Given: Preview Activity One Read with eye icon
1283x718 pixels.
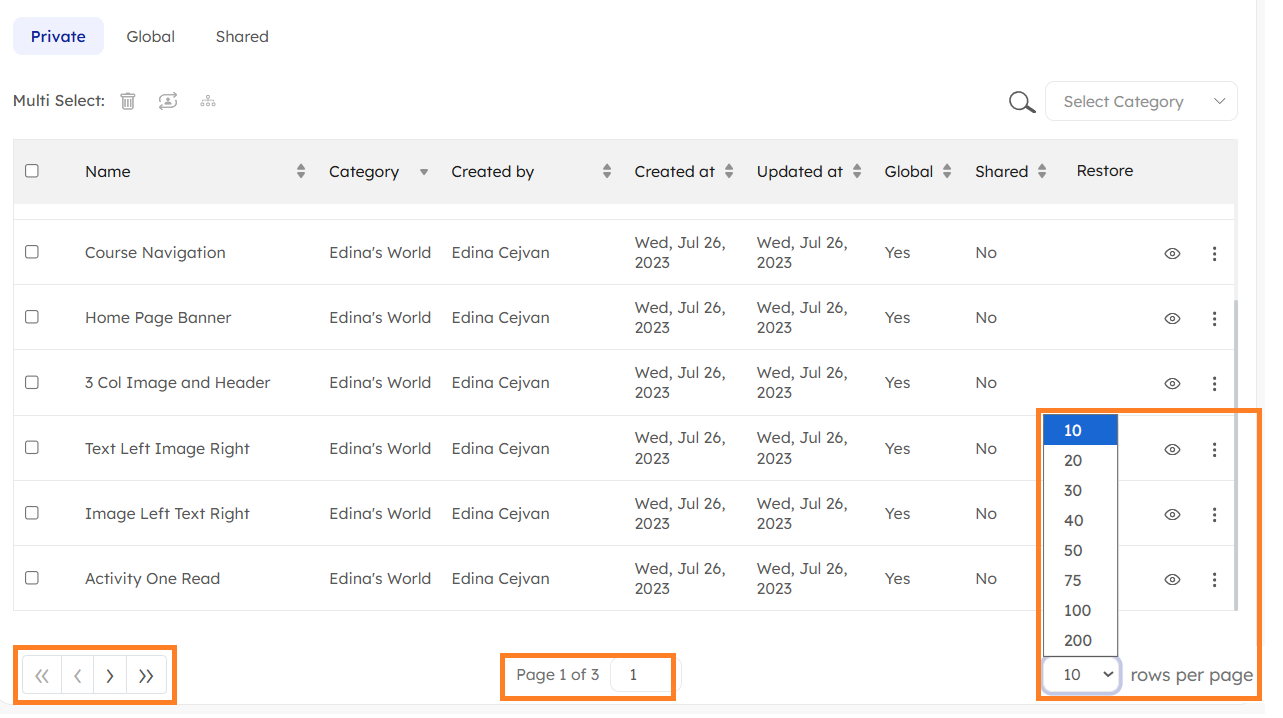Looking at the screenshot, I should pyautogui.click(x=1172, y=580).
